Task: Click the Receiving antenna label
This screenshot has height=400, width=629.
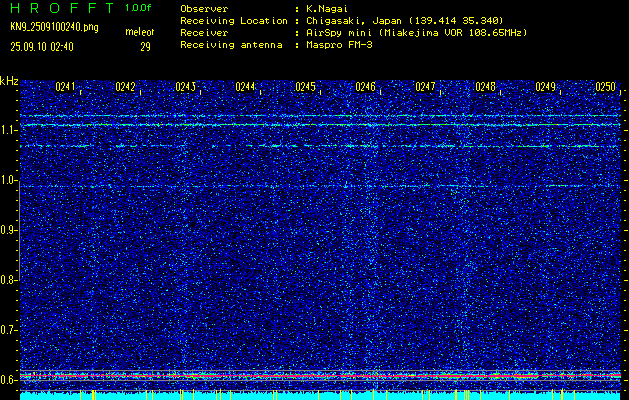Action: click(x=231, y=45)
